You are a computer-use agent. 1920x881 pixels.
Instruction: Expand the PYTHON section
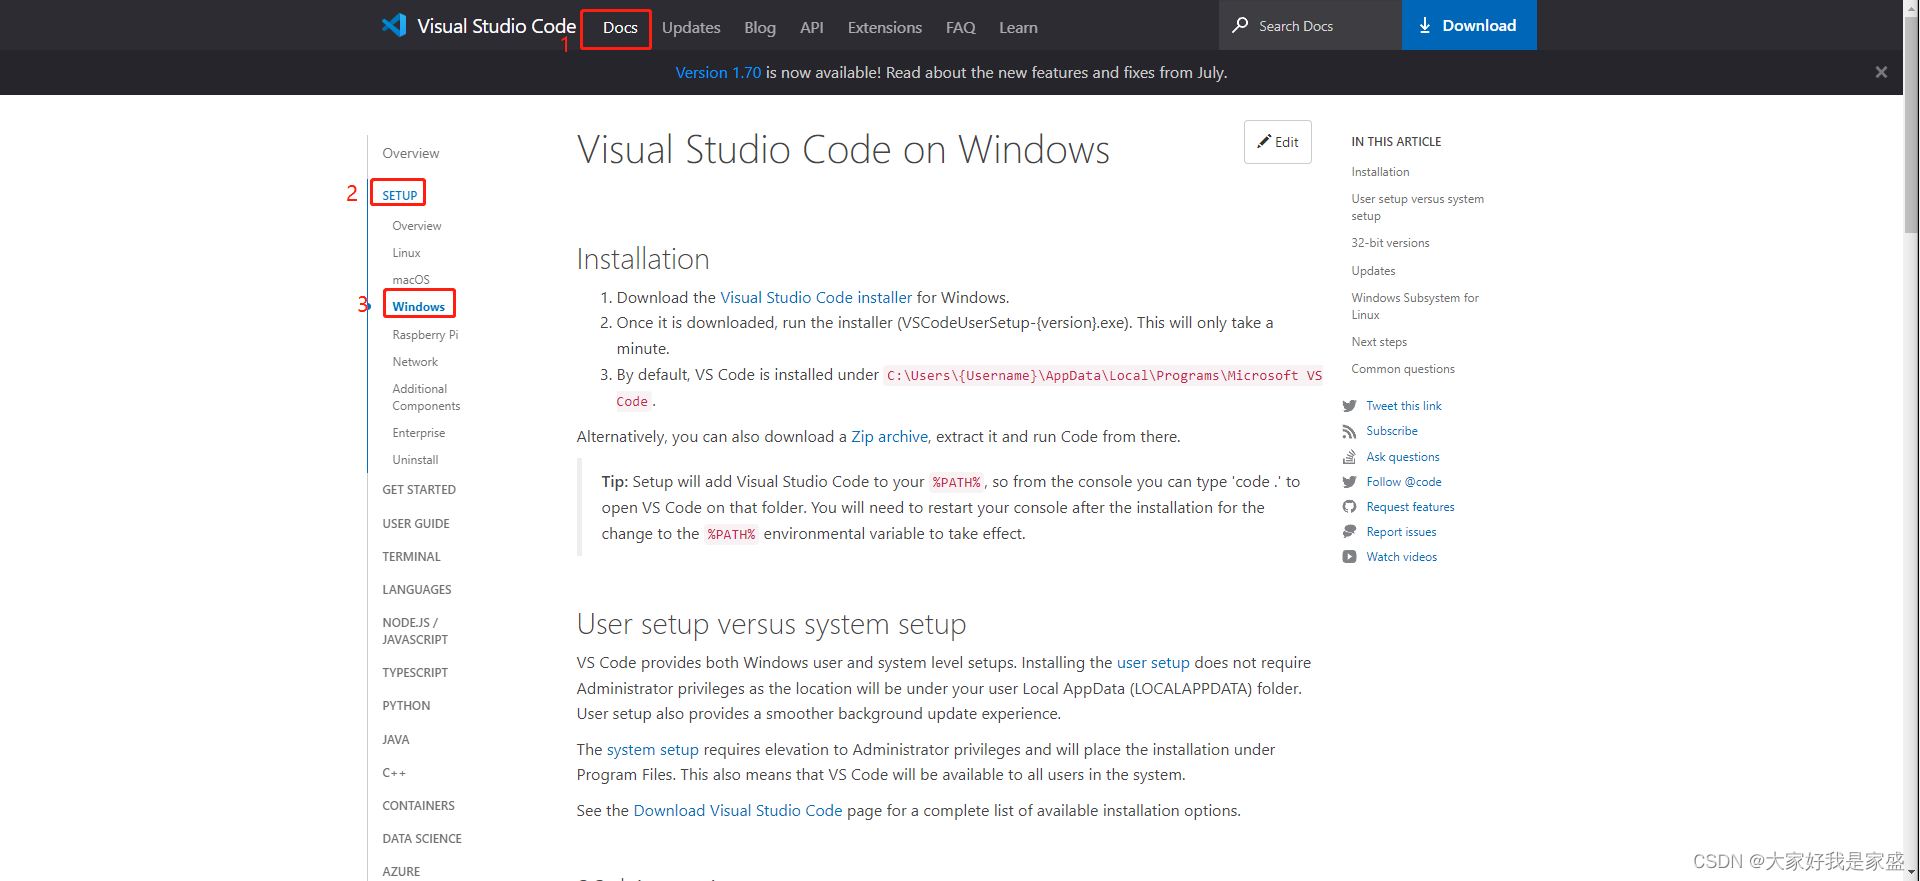(x=406, y=706)
